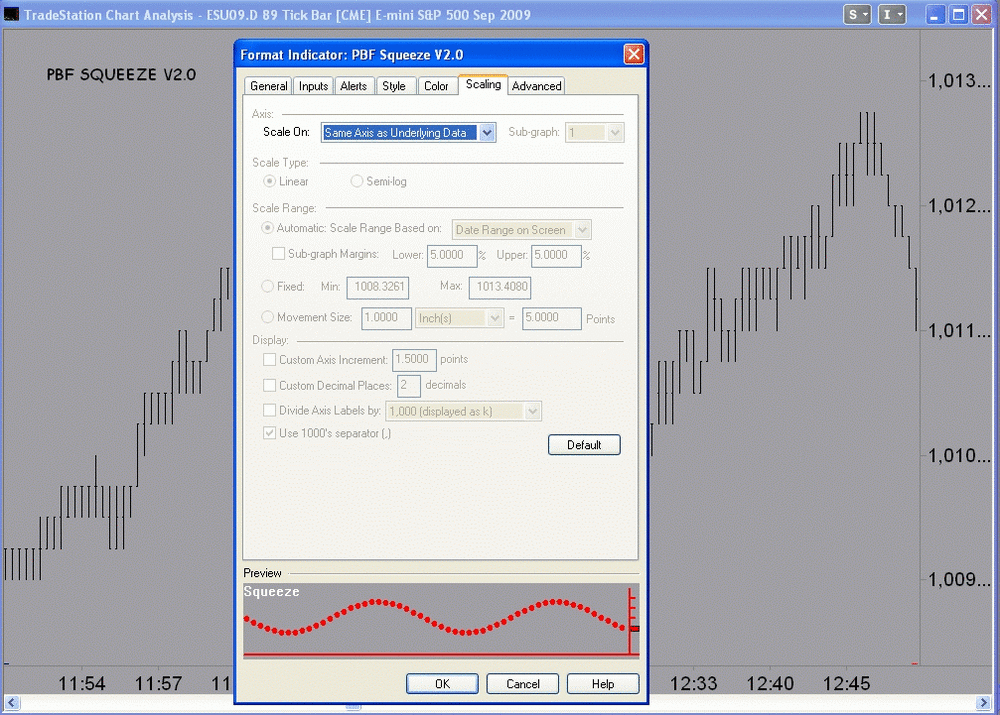Expand the Scale On dropdown
Screen dimensions: 1000x715
point(487,133)
